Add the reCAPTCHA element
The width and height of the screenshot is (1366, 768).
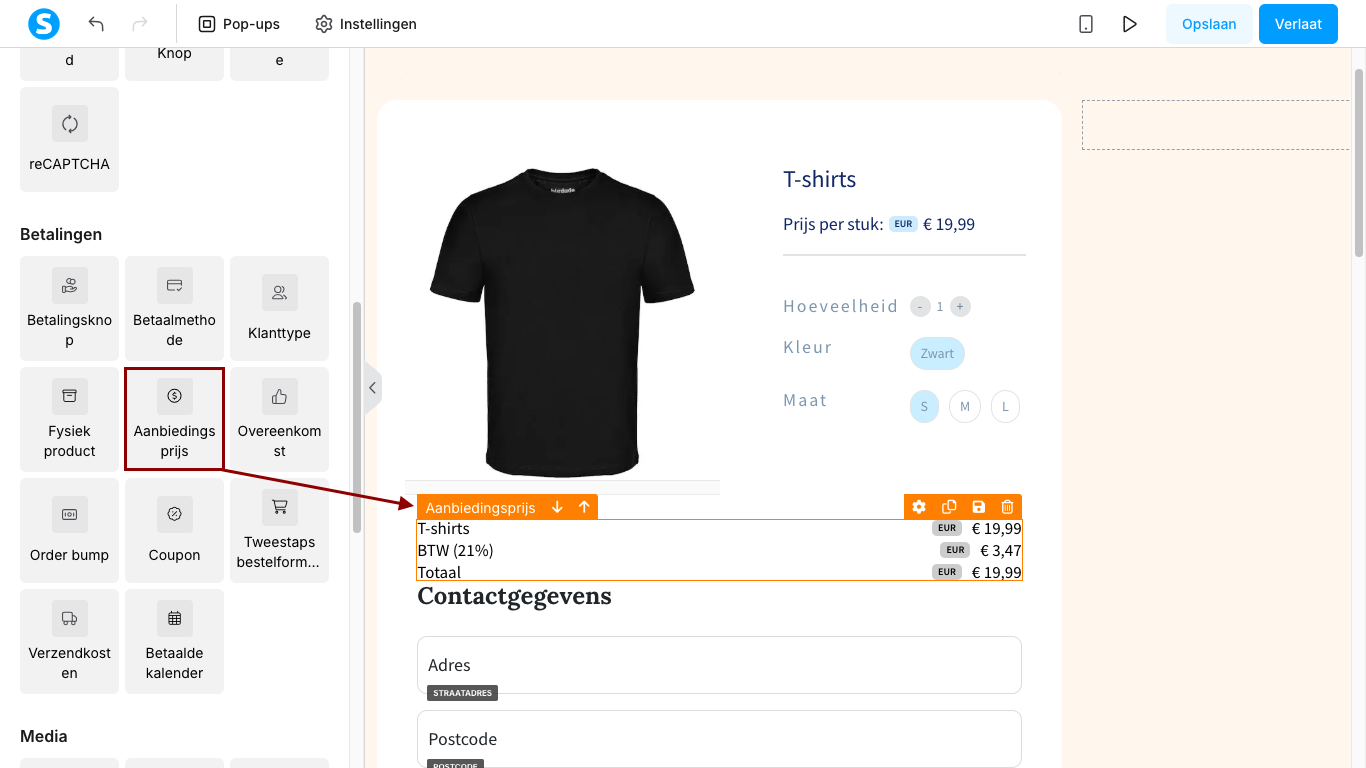(69, 139)
